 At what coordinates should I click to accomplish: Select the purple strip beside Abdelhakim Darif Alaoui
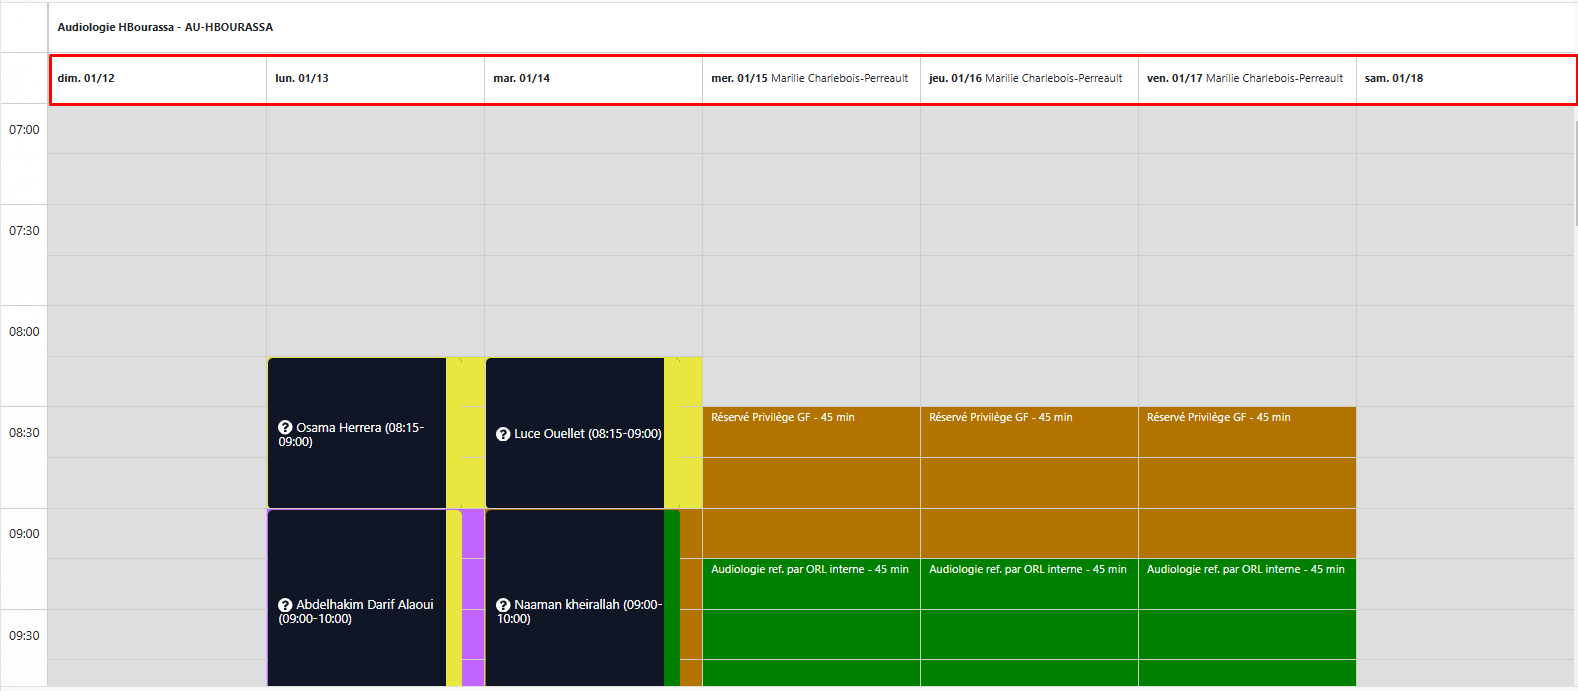click(473, 598)
